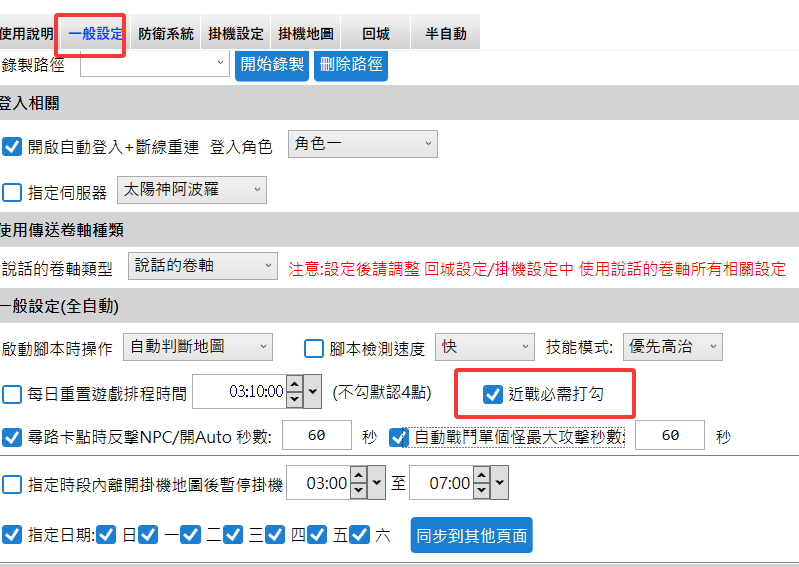Open the 掛機地圖 tab

[305, 33]
